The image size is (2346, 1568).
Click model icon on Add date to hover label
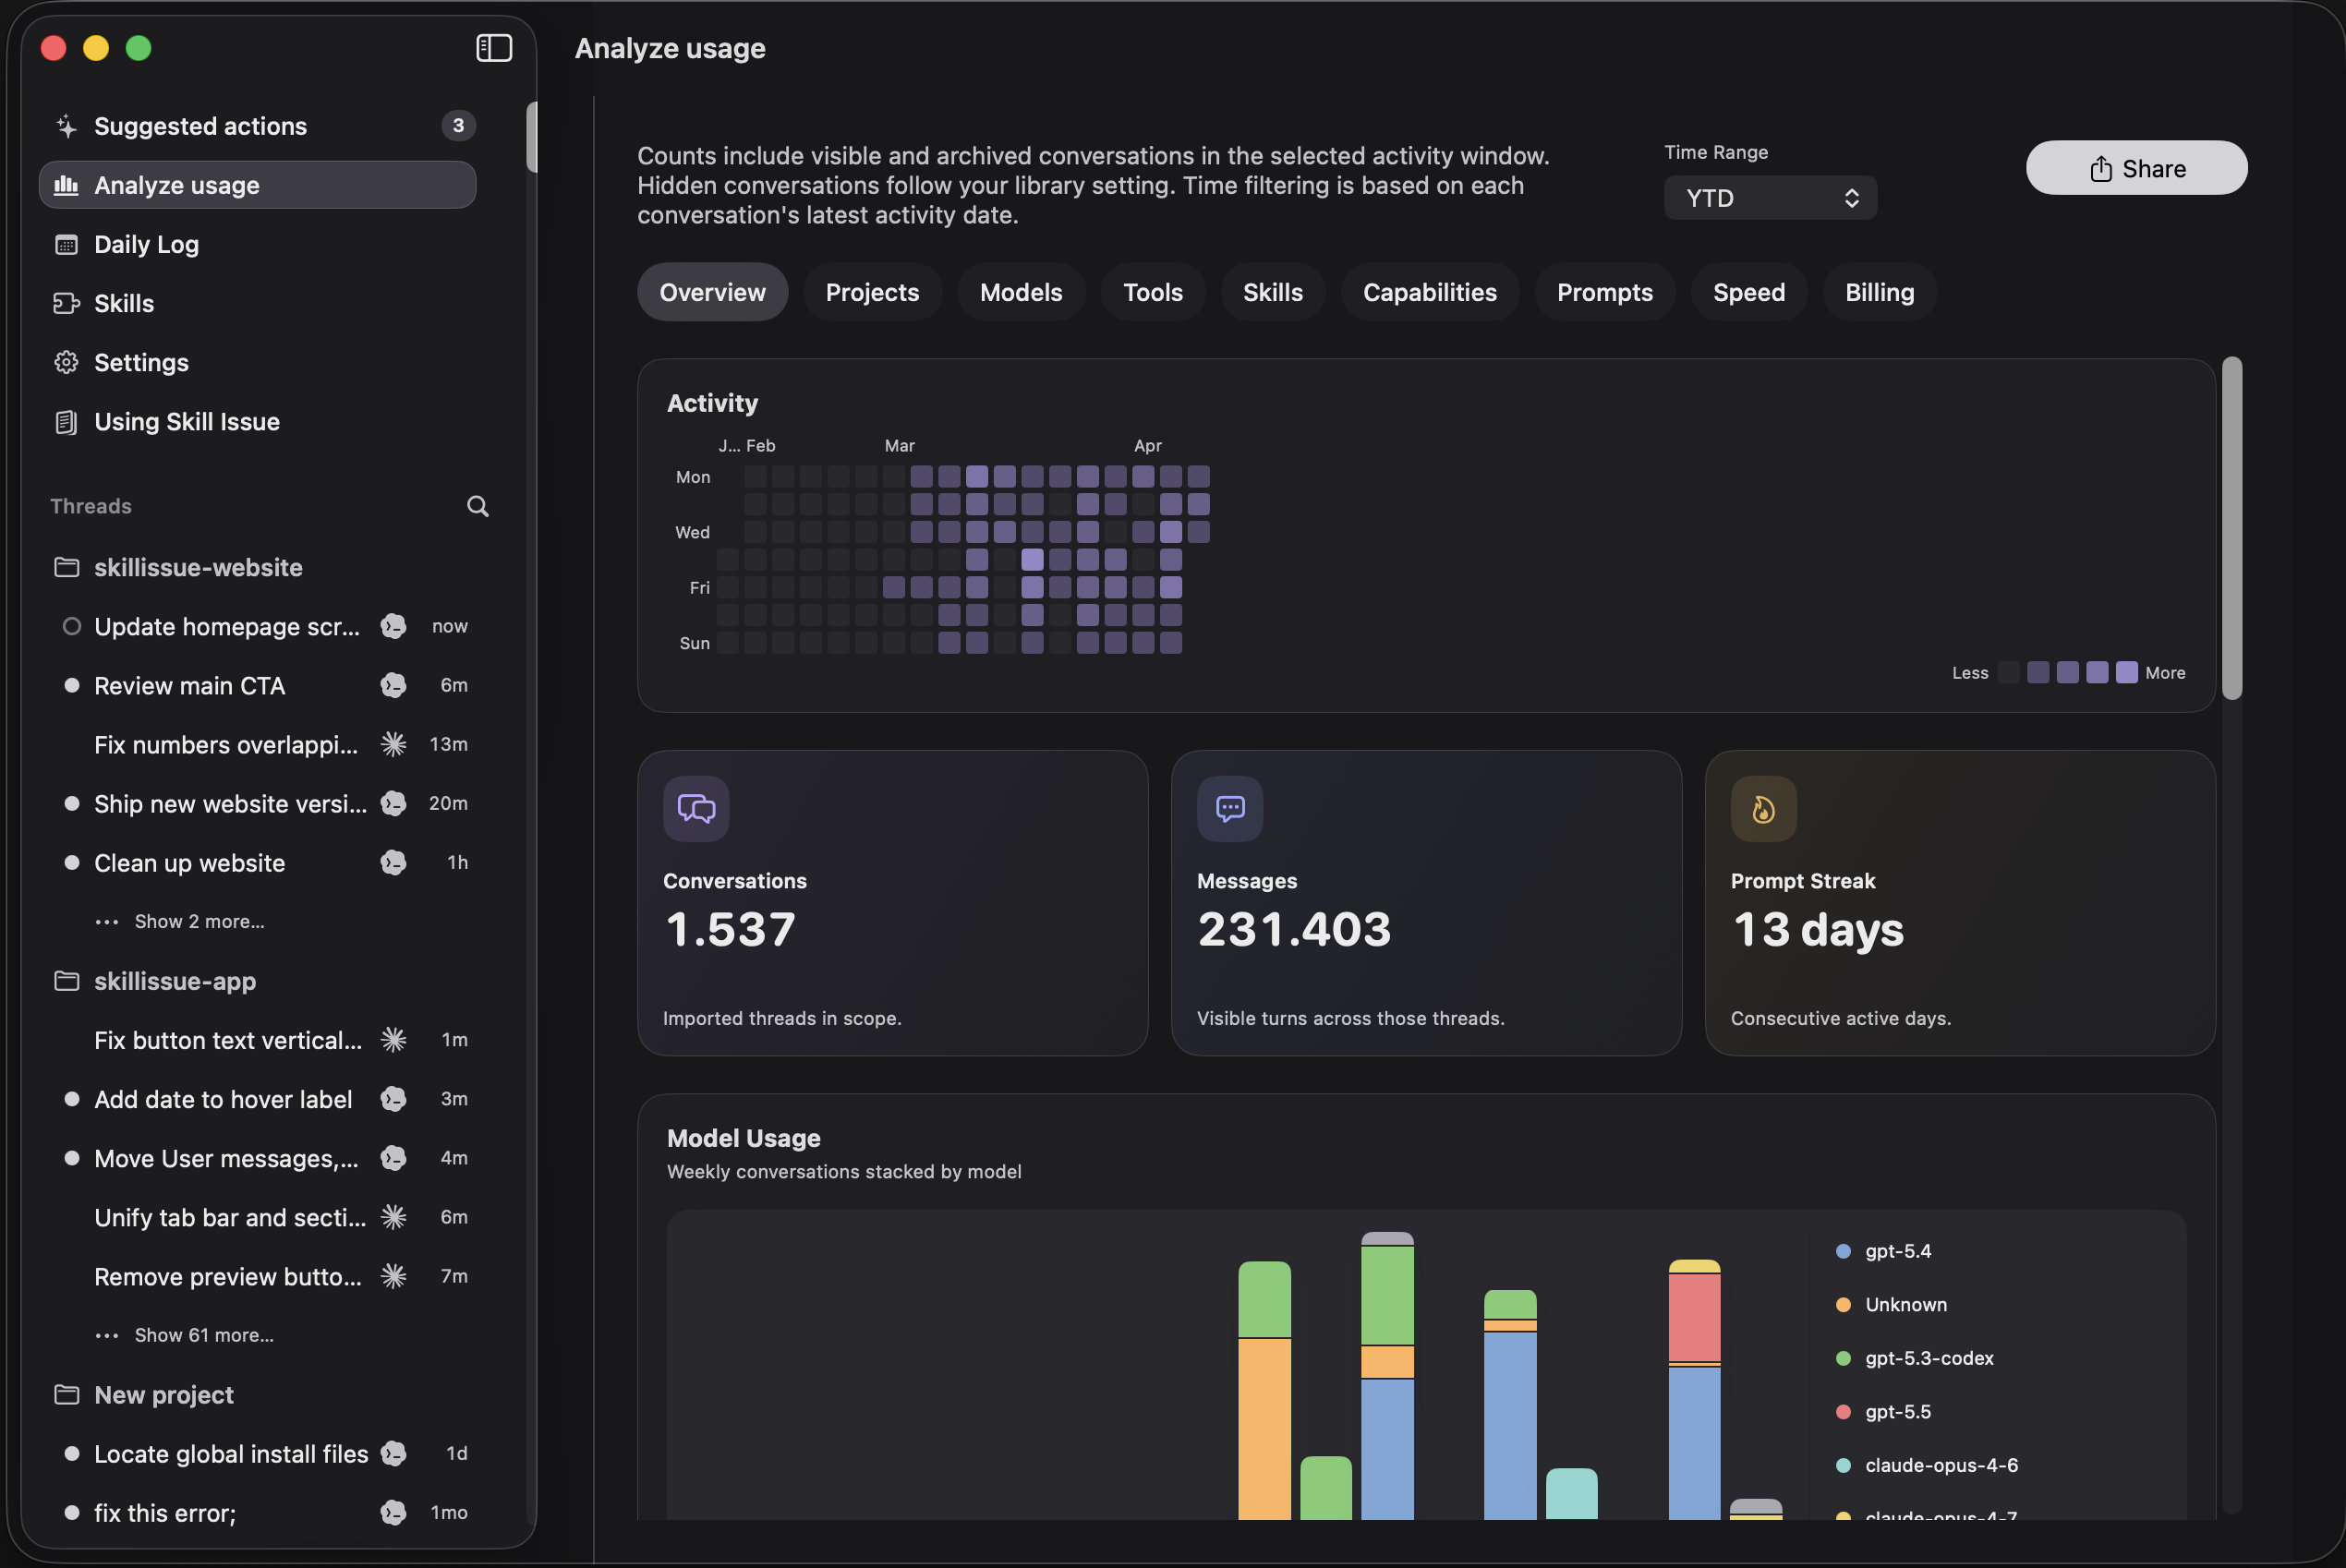coord(393,1099)
